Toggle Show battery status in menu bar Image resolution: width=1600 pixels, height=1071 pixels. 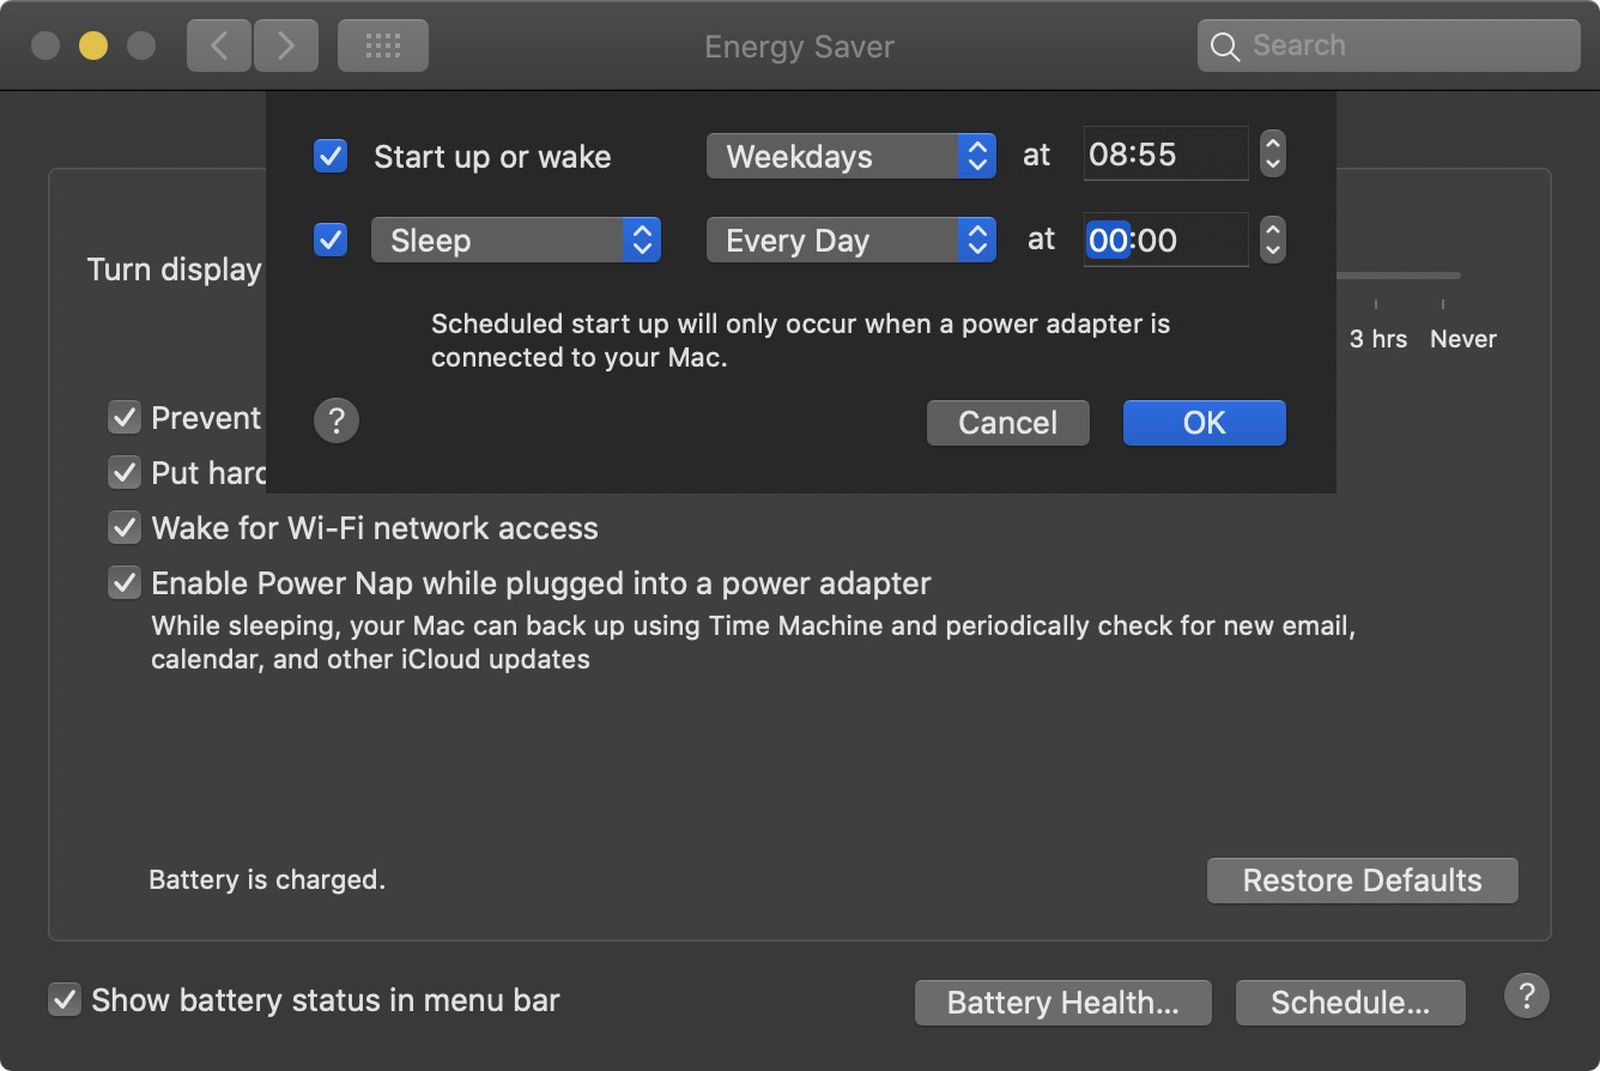[x=65, y=999]
